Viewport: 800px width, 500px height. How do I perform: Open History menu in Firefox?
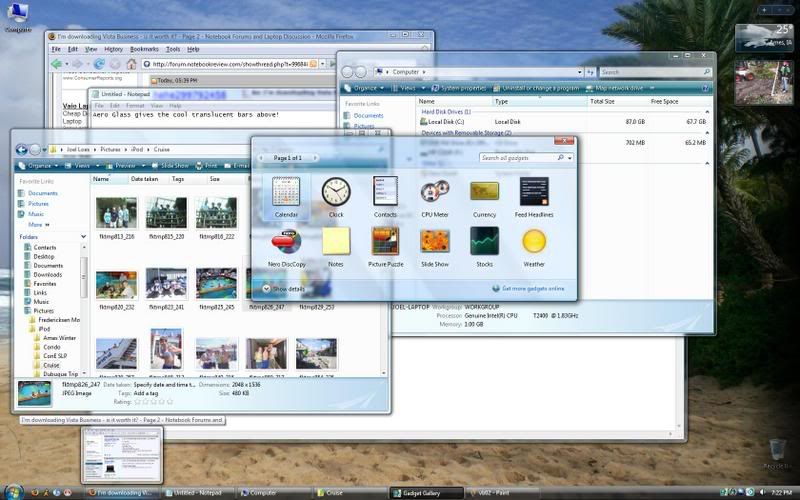tap(113, 49)
